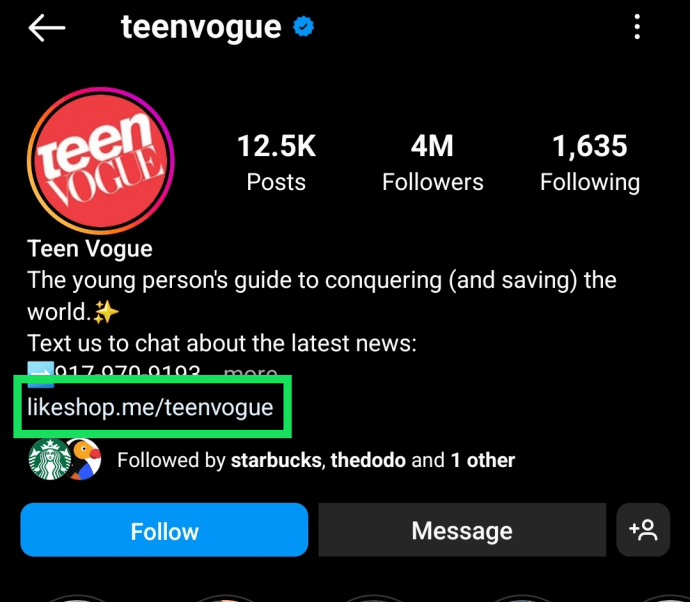The image size is (690, 602).
Task: Tap thedodo name in Followed by
Action: click(368, 460)
